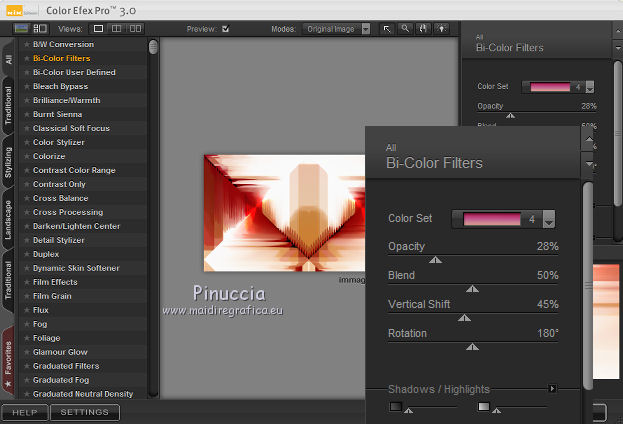The width and height of the screenshot is (623, 424).
Task: Switch to the All category tab
Action: (x=8, y=59)
